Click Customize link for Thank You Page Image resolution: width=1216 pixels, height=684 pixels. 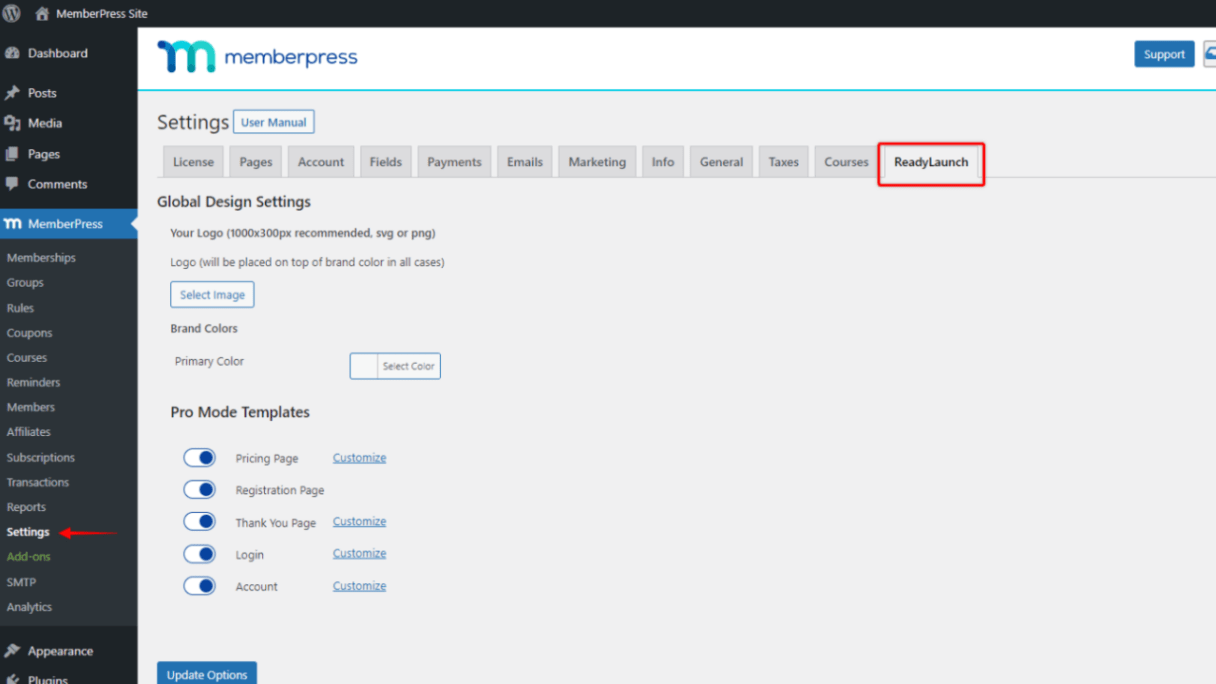pyautogui.click(x=359, y=522)
